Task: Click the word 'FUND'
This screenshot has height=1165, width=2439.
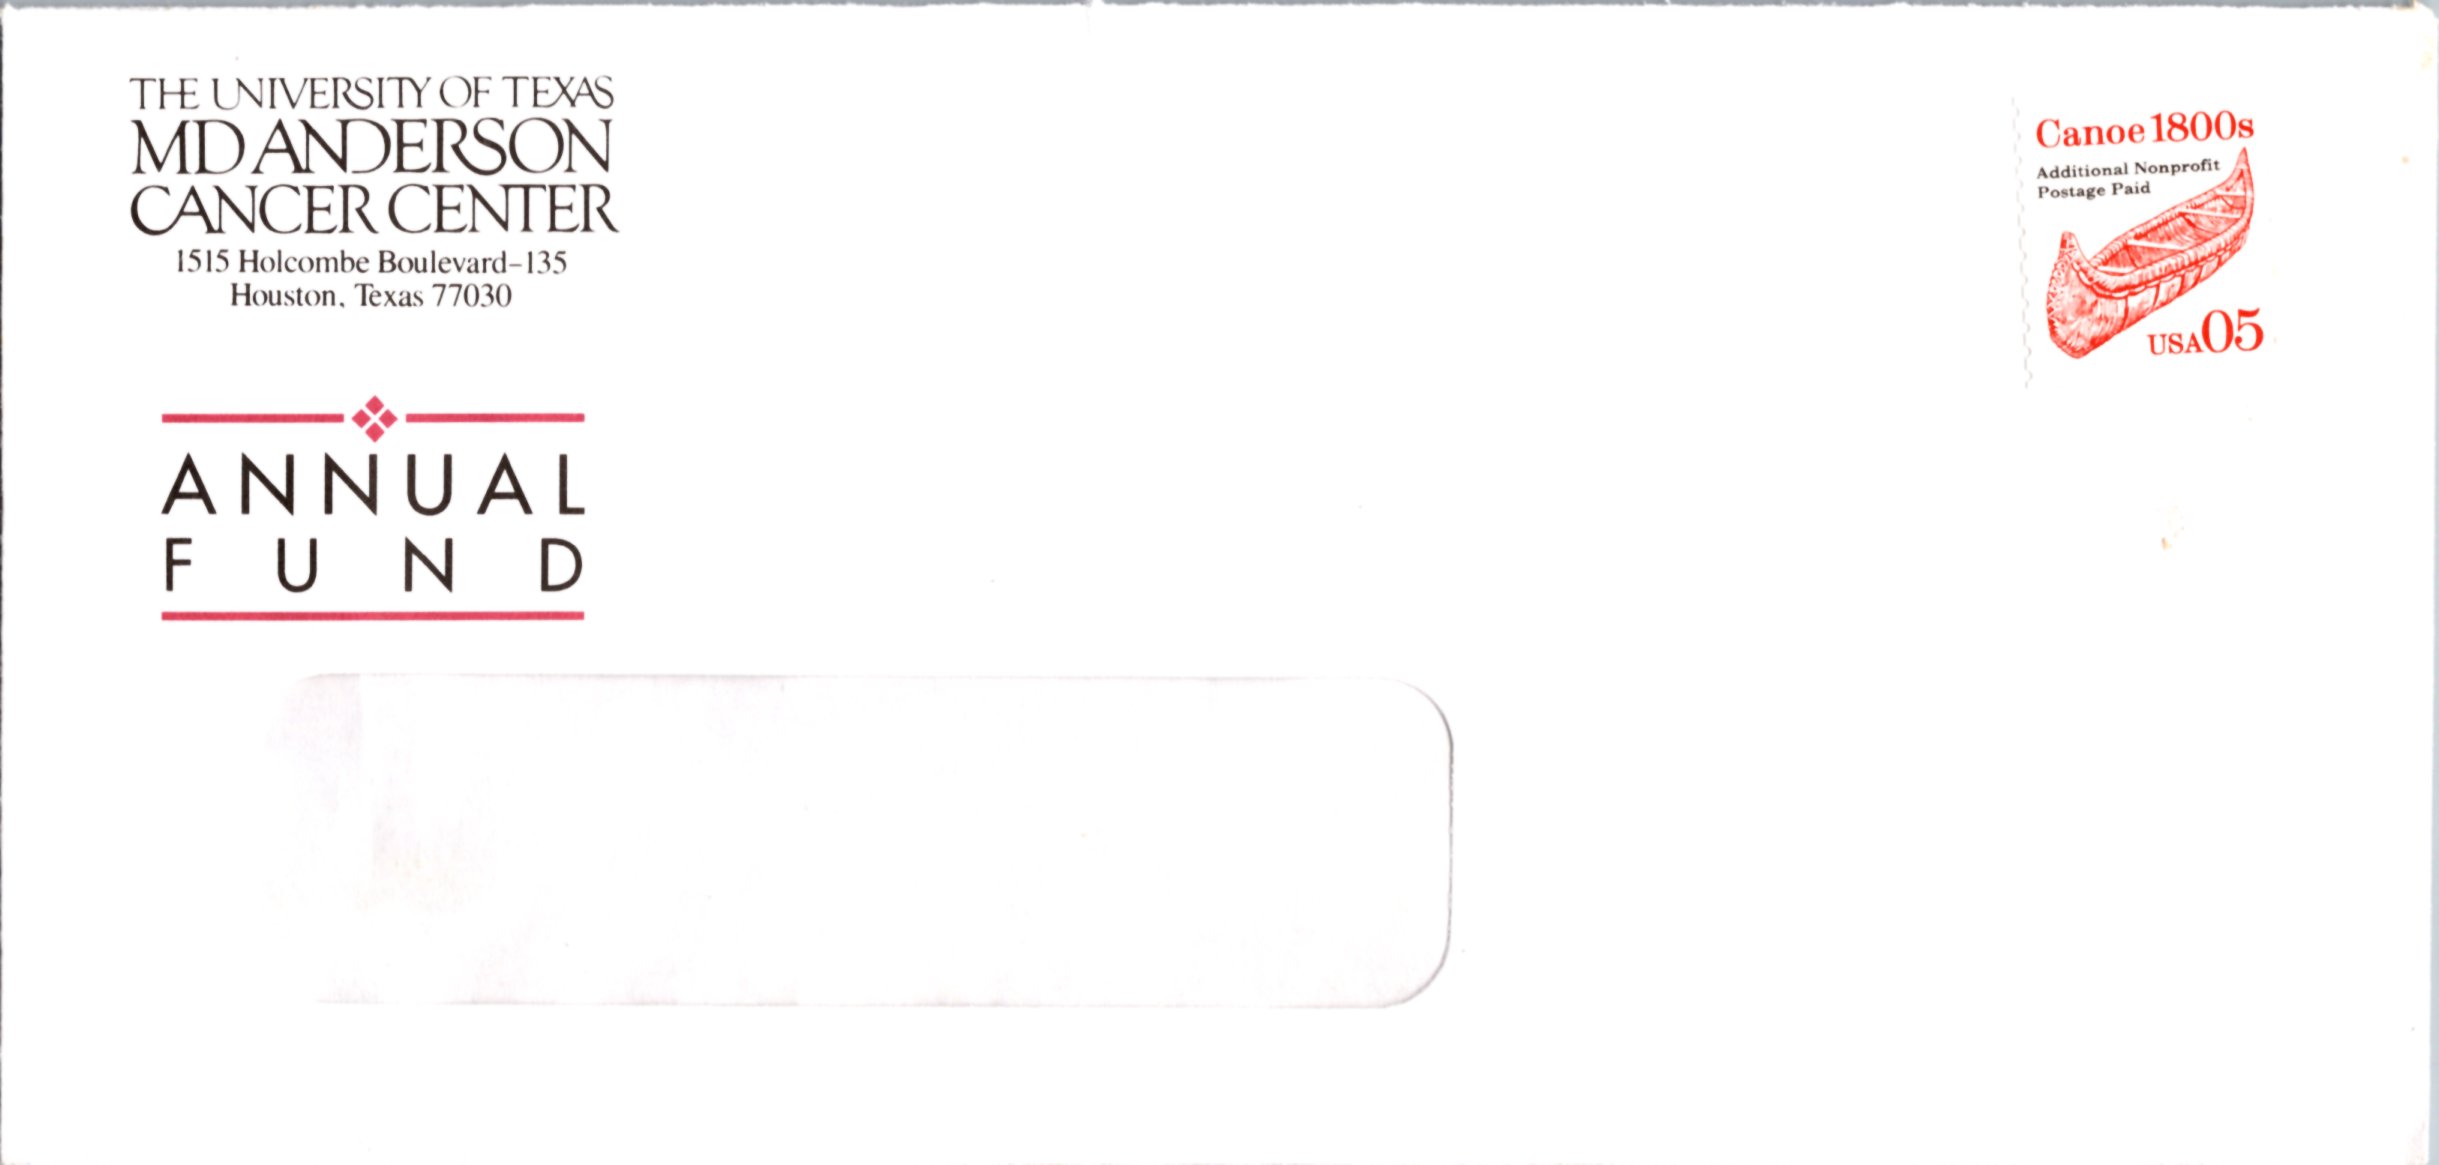Action: 374,565
